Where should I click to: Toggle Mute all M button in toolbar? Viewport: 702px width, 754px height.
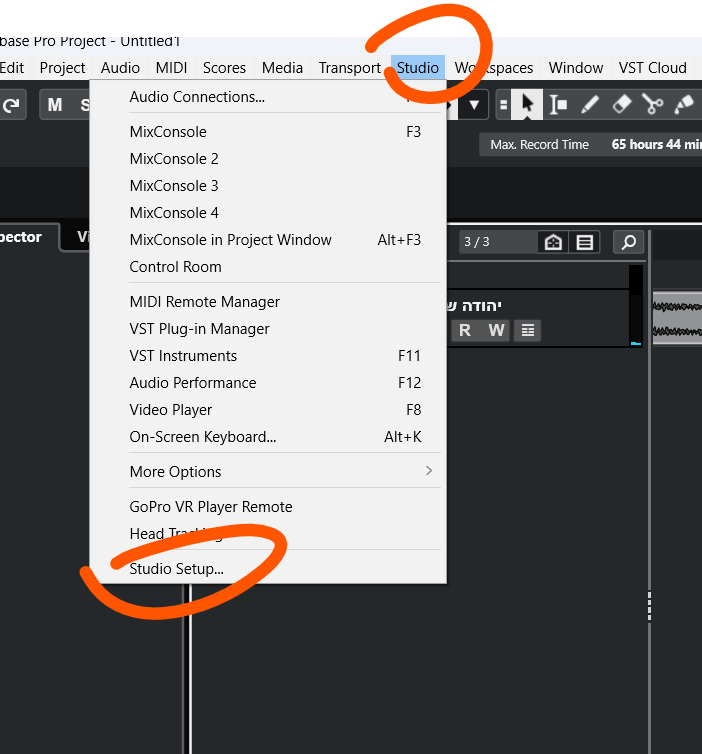(55, 104)
